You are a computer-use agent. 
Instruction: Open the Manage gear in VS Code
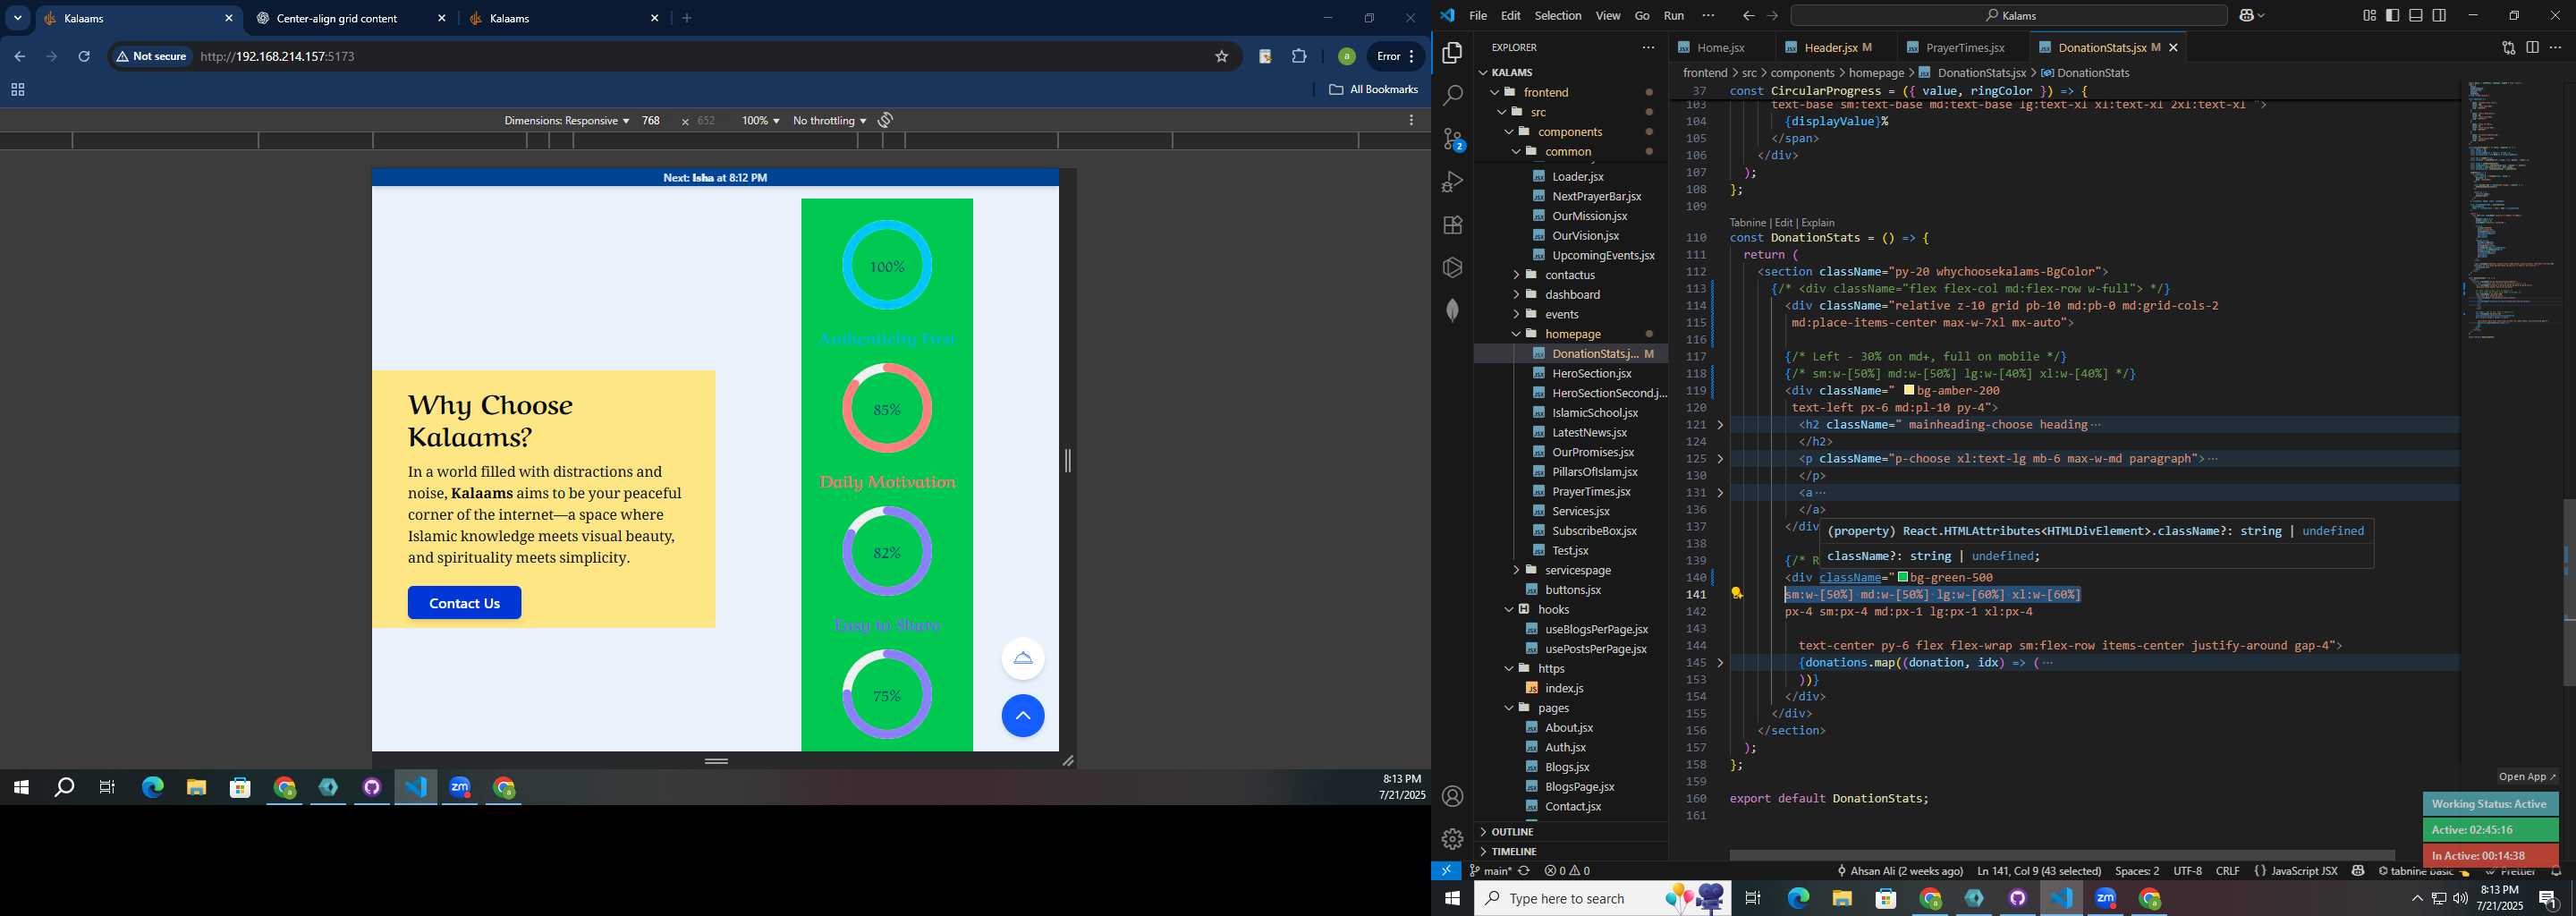click(x=1453, y=839)
